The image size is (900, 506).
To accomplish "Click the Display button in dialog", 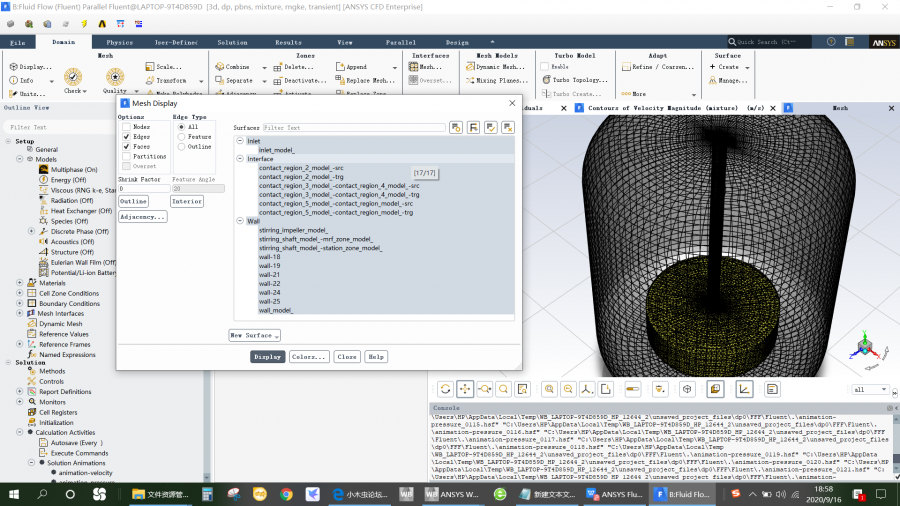I will pyautogui.click(x=267, y=357).
